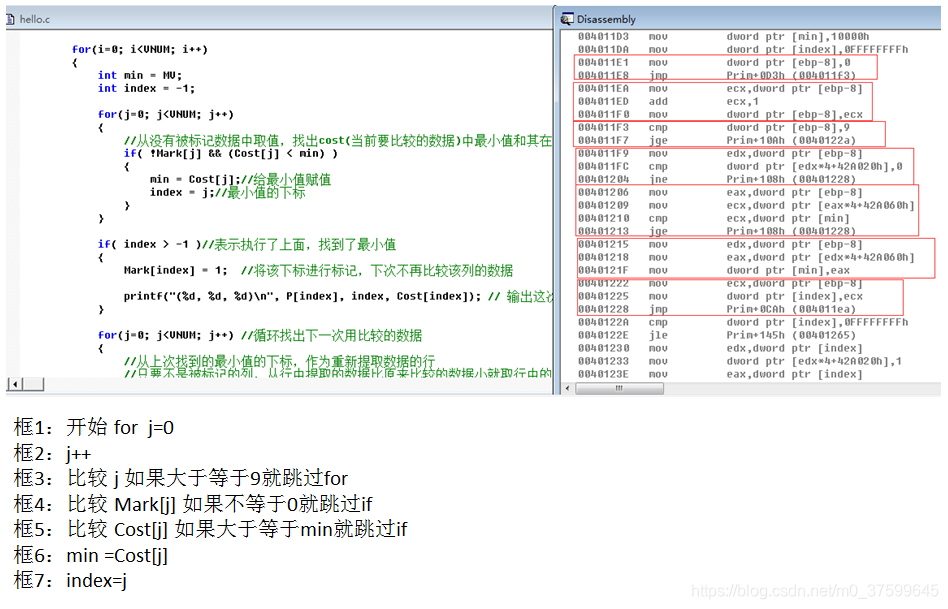
Task: Click disassembly row at address 004011F9
Action: (x=720, y=154)
